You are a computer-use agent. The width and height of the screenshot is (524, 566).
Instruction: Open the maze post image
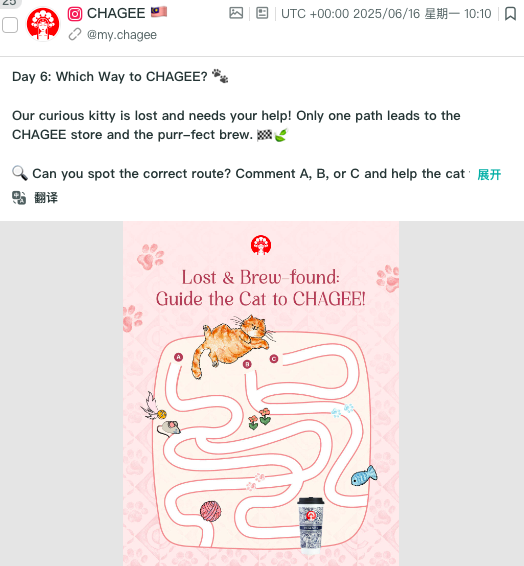click(x=261, y=393)
